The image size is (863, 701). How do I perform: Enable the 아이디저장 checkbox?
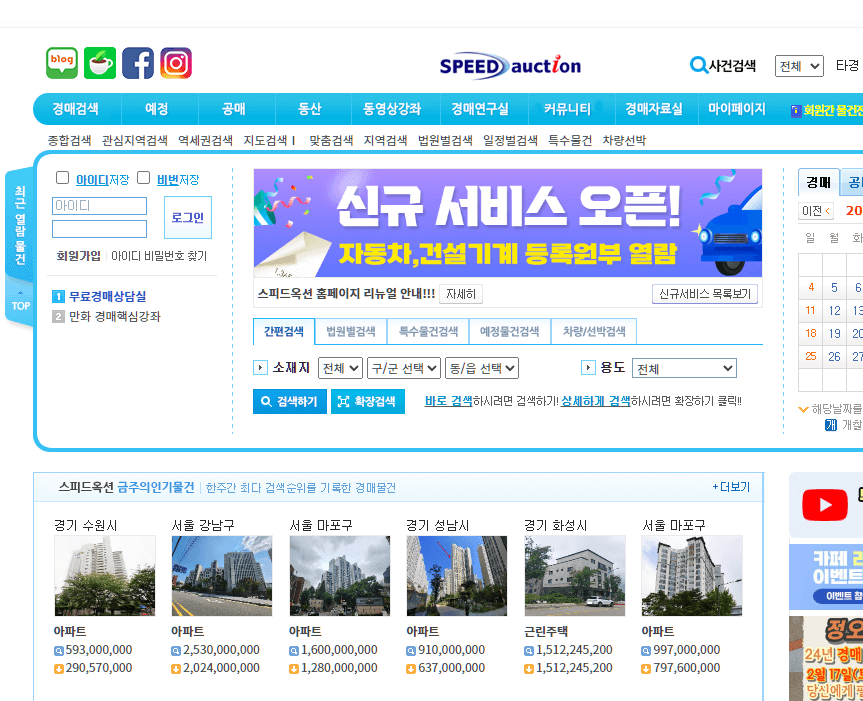pos(62,177)
